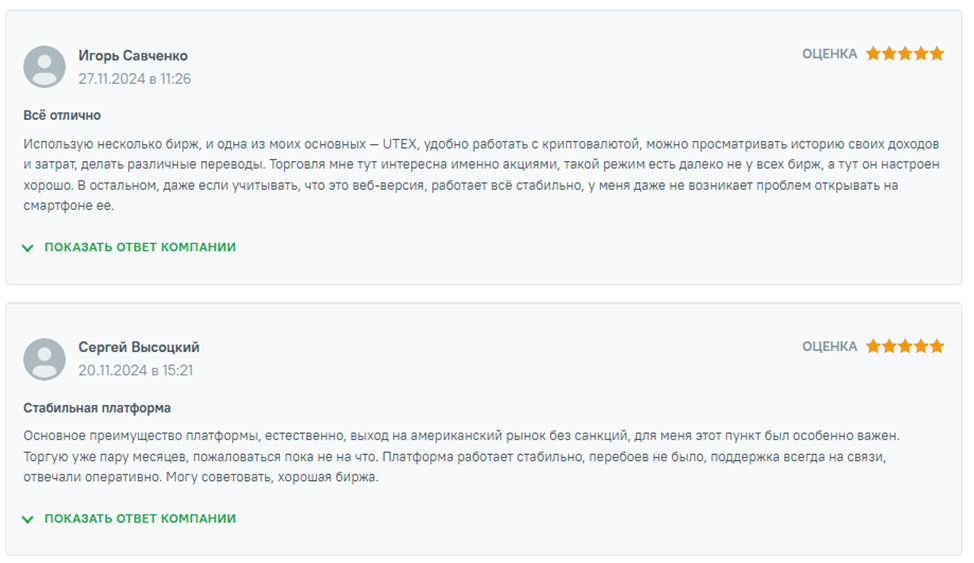
Task: Open reviewer name Сергей Высоцкий
Action: [139, 348]
